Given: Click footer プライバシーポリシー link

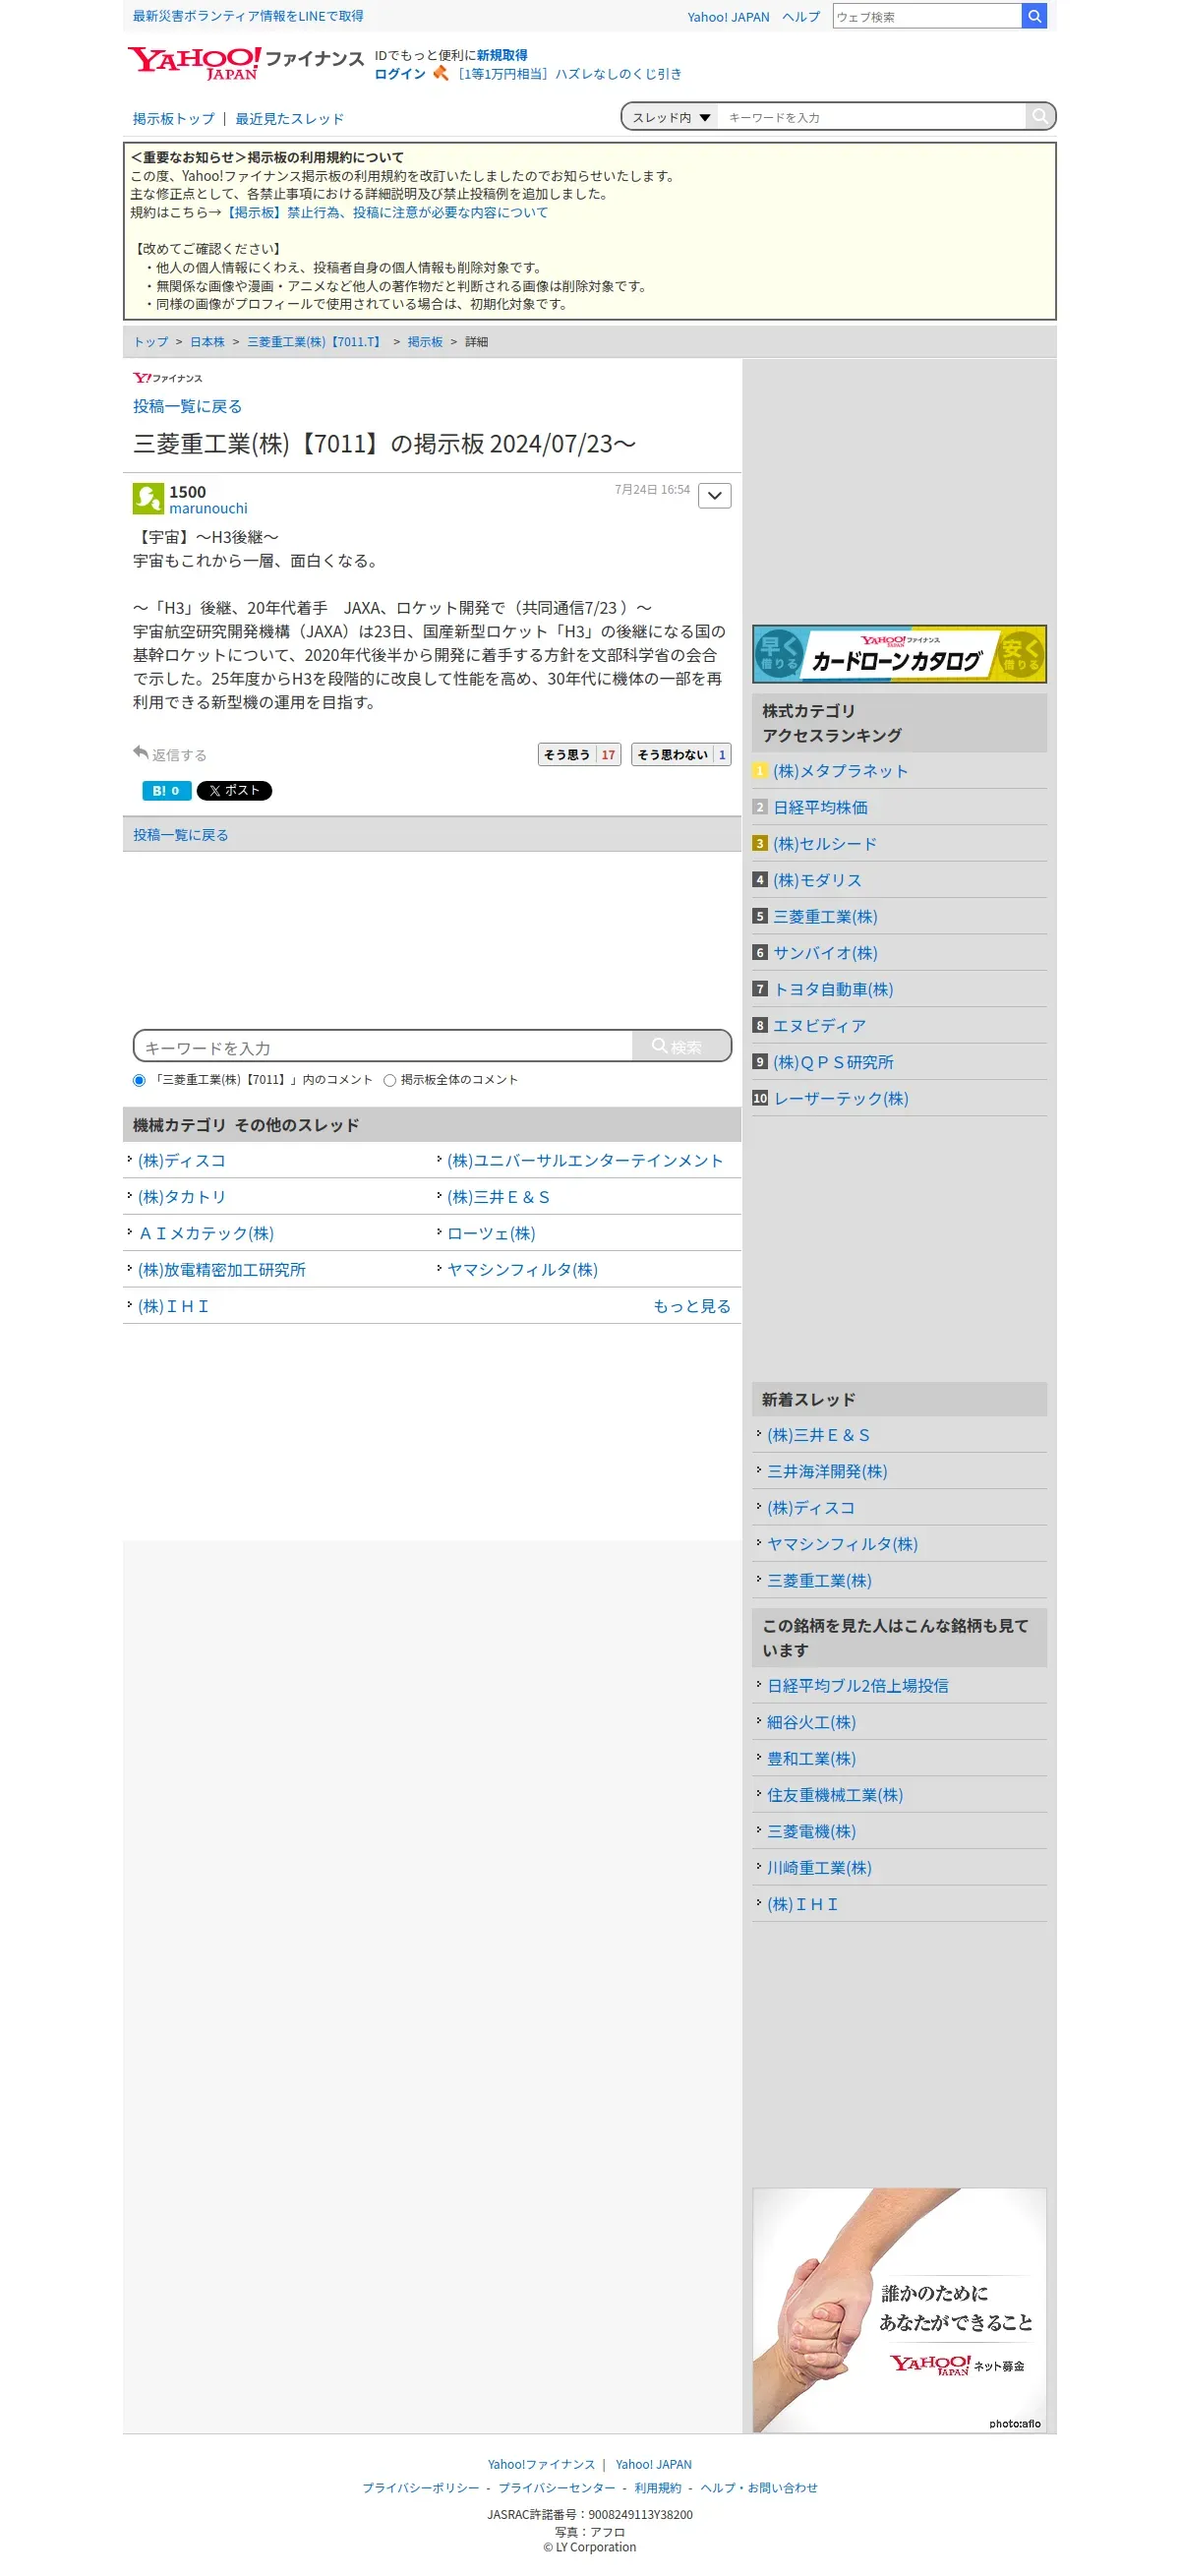Looking at the screenshot, I should [x=420, y=2488].
